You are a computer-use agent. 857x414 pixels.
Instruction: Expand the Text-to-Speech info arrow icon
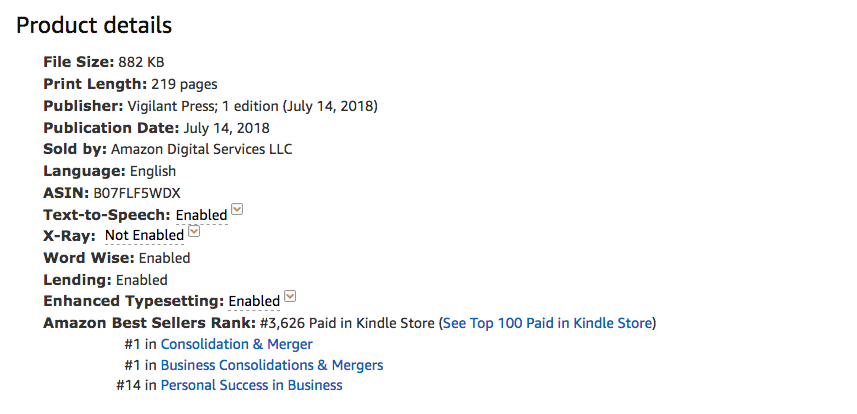[237, 209]
